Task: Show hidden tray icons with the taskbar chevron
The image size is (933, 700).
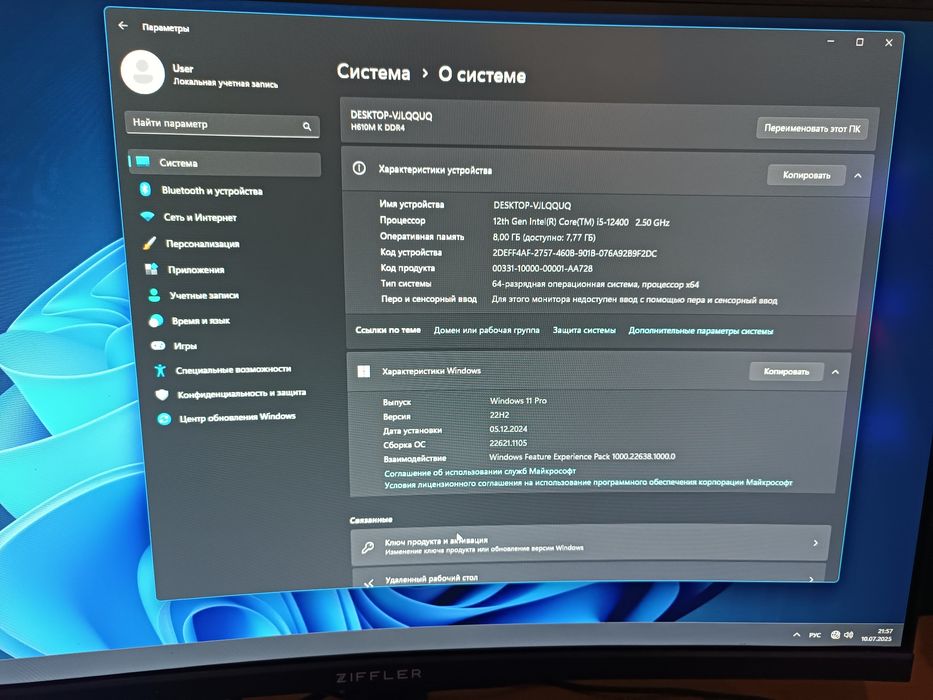Action: [797, 635]
